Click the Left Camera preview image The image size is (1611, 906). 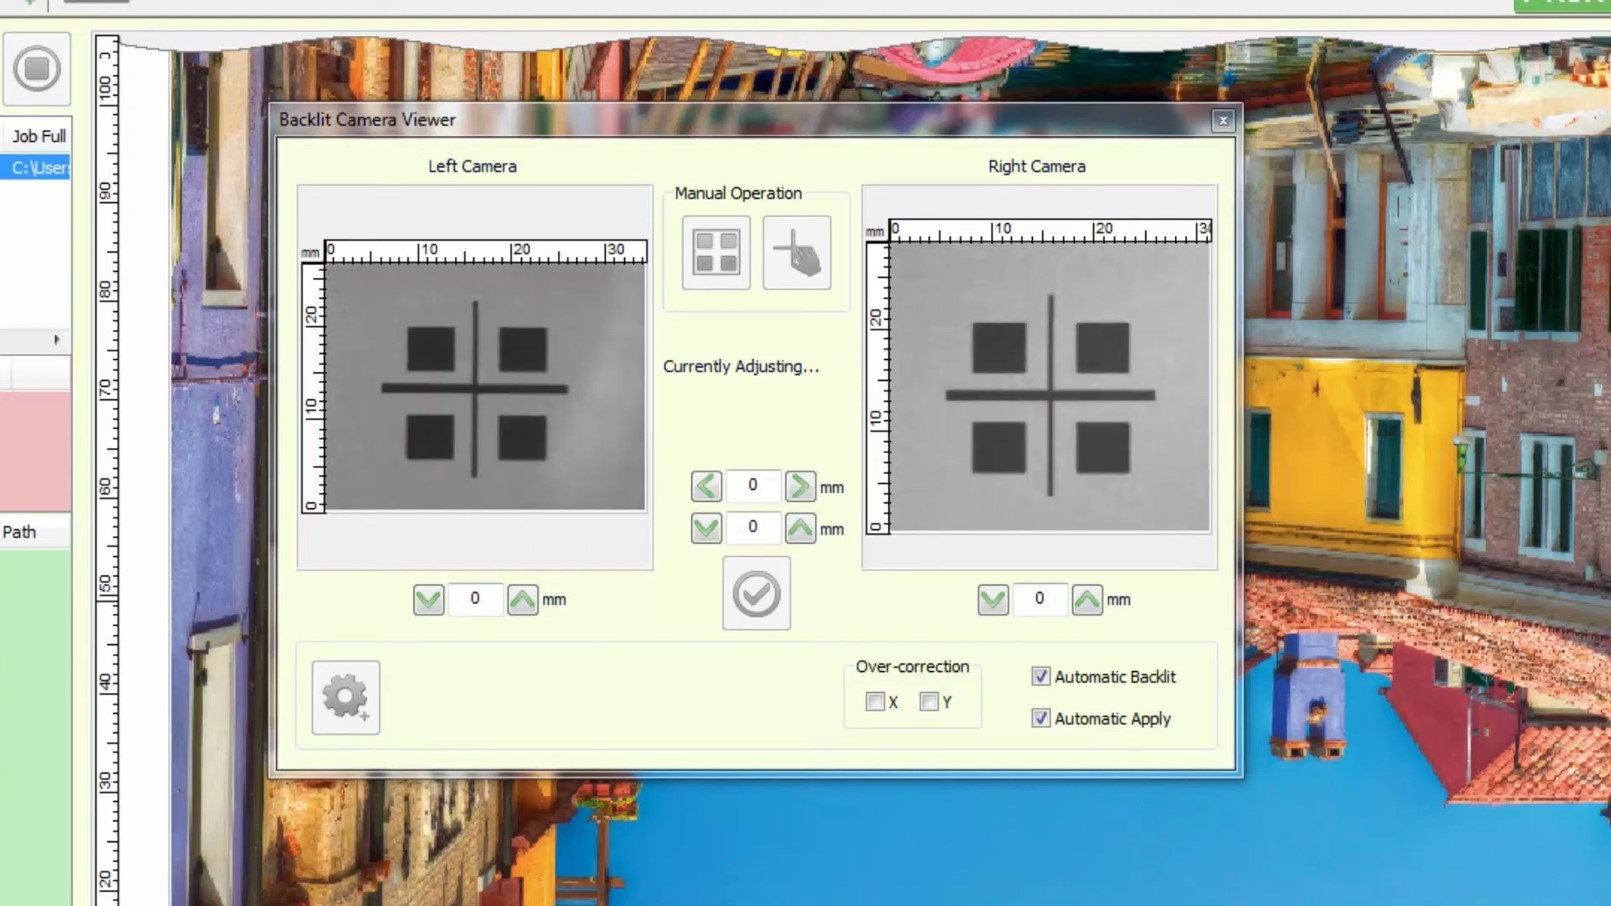tap(486, 387)
